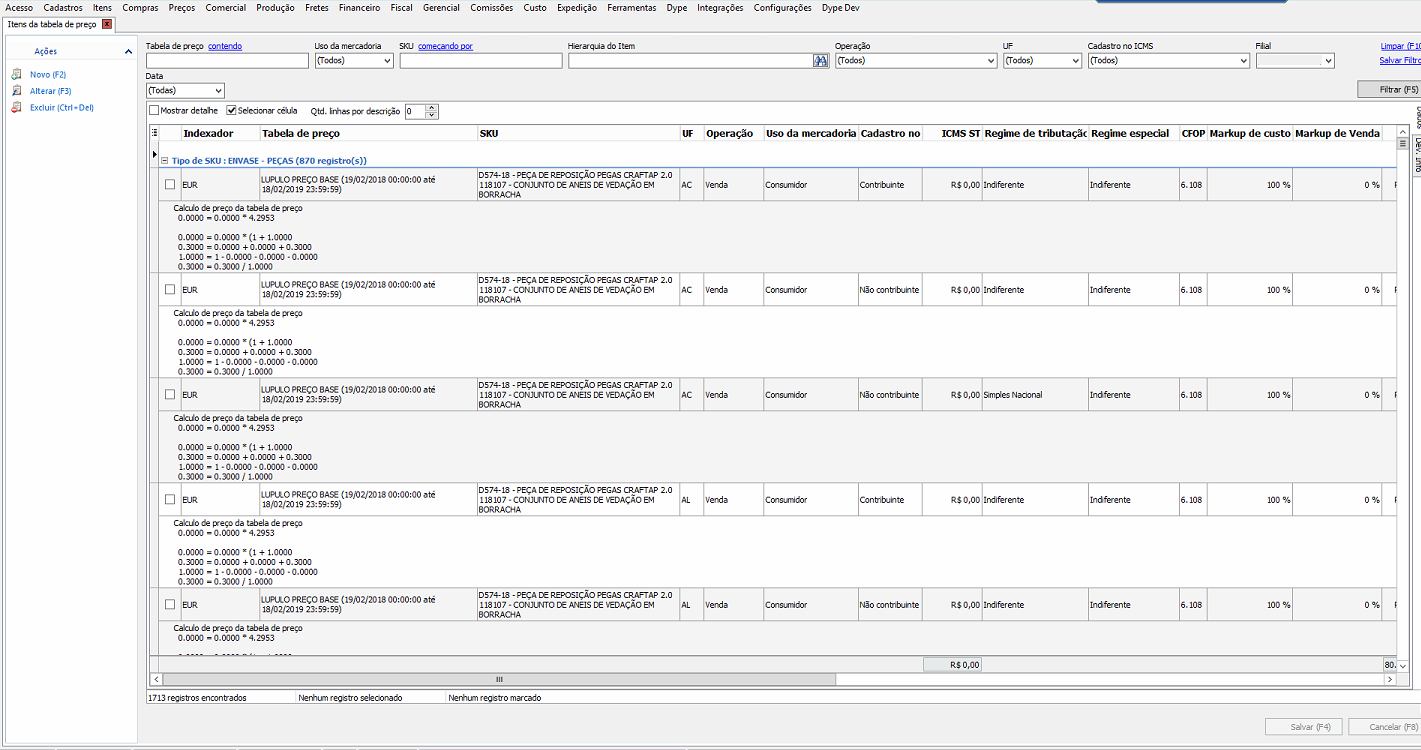Open the Preços menu

point(182,7)
